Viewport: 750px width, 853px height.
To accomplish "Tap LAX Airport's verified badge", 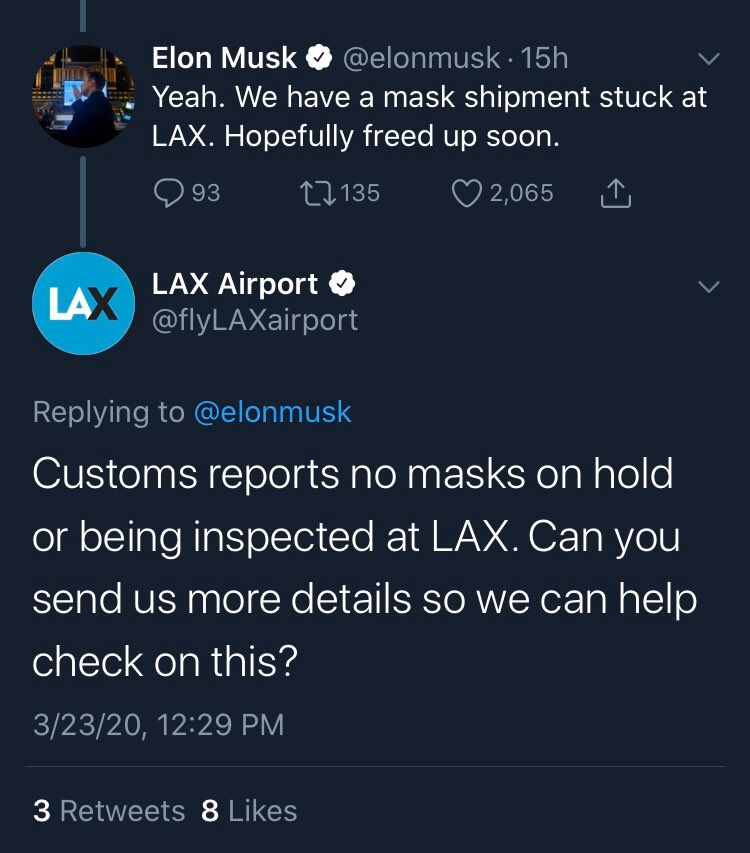I will point(341,284).
